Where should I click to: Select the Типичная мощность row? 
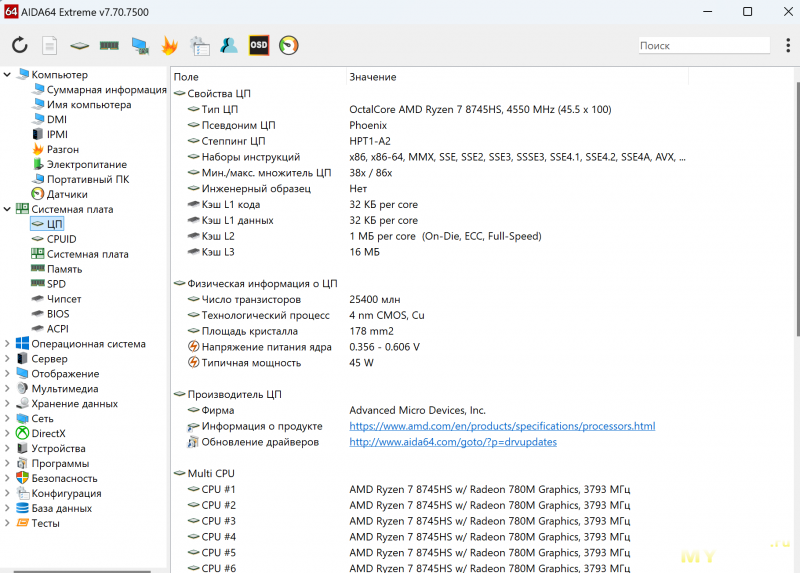coord(281,363)
